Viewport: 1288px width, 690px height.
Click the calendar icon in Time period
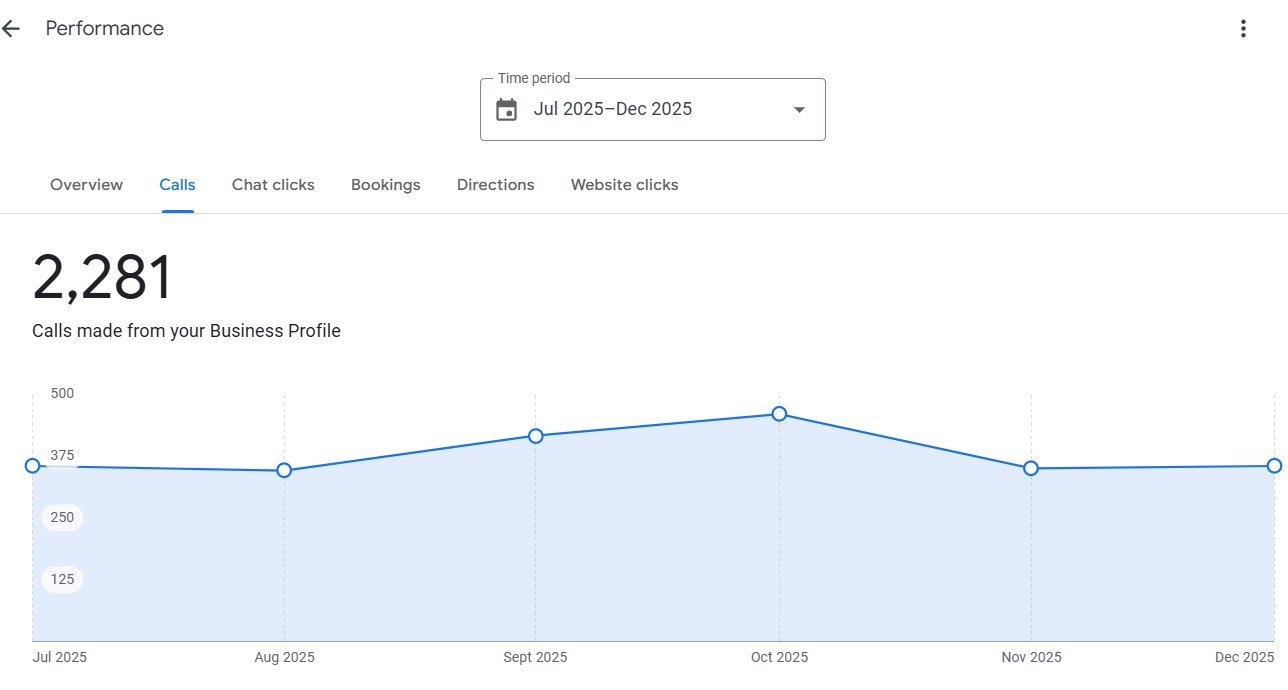tap(507, 110)
